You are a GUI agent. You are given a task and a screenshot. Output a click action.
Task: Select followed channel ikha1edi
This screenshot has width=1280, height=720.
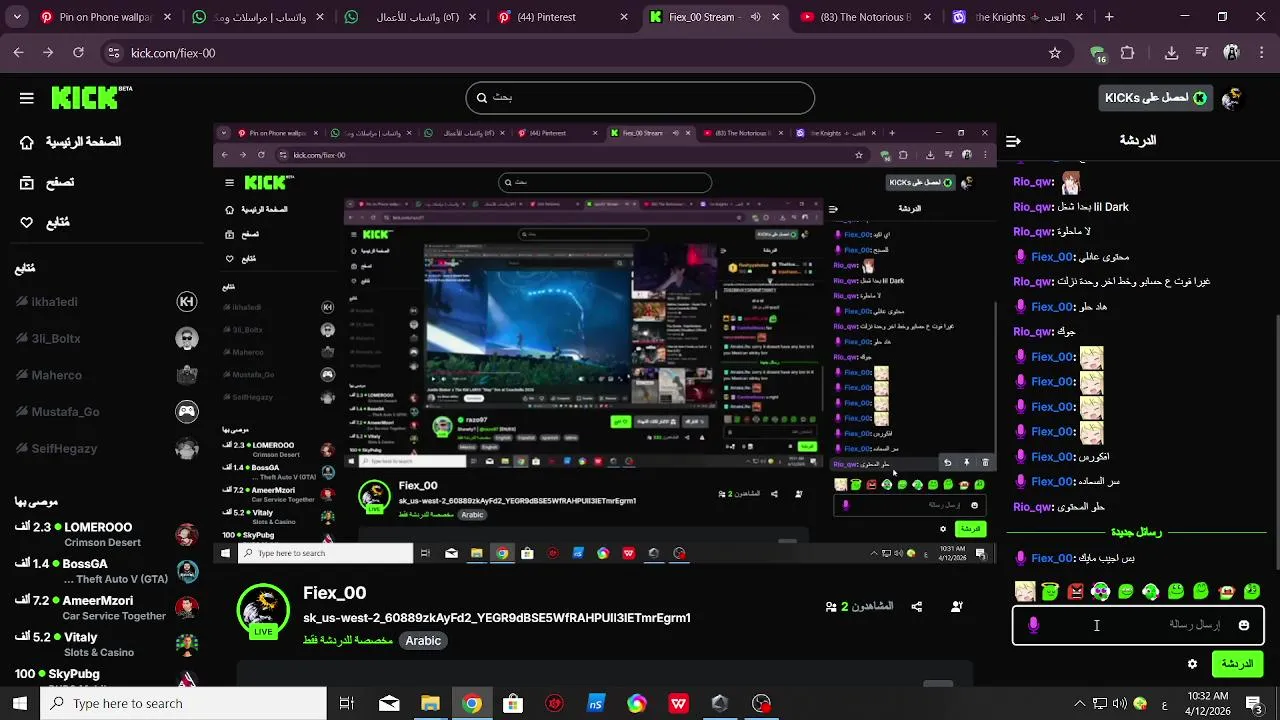pyautogui.click(x=106, y=301)
